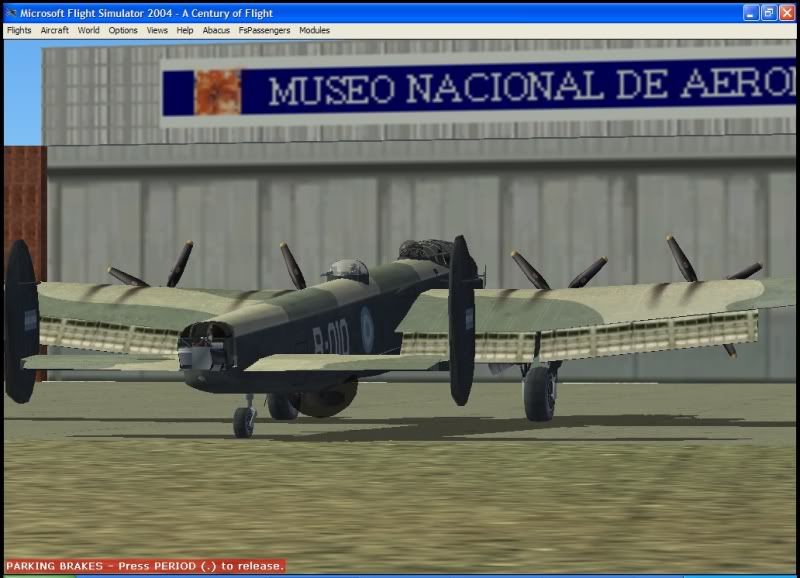Screen dimensions: 800x578
Task: Open the World menu
Action: click(x=89, y=31)
